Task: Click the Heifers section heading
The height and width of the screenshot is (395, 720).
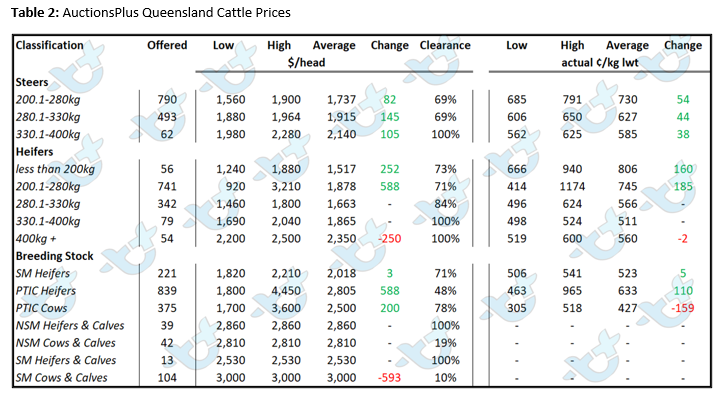Action: pyautogui.click(x=34, y=152)
